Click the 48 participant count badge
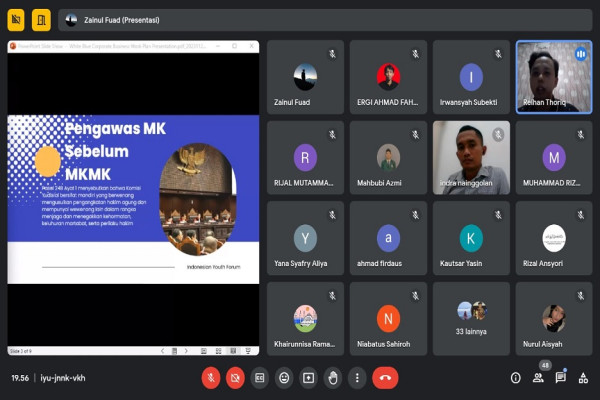The width and height of the screenshot is (600, 400). [x=545, y=365]
